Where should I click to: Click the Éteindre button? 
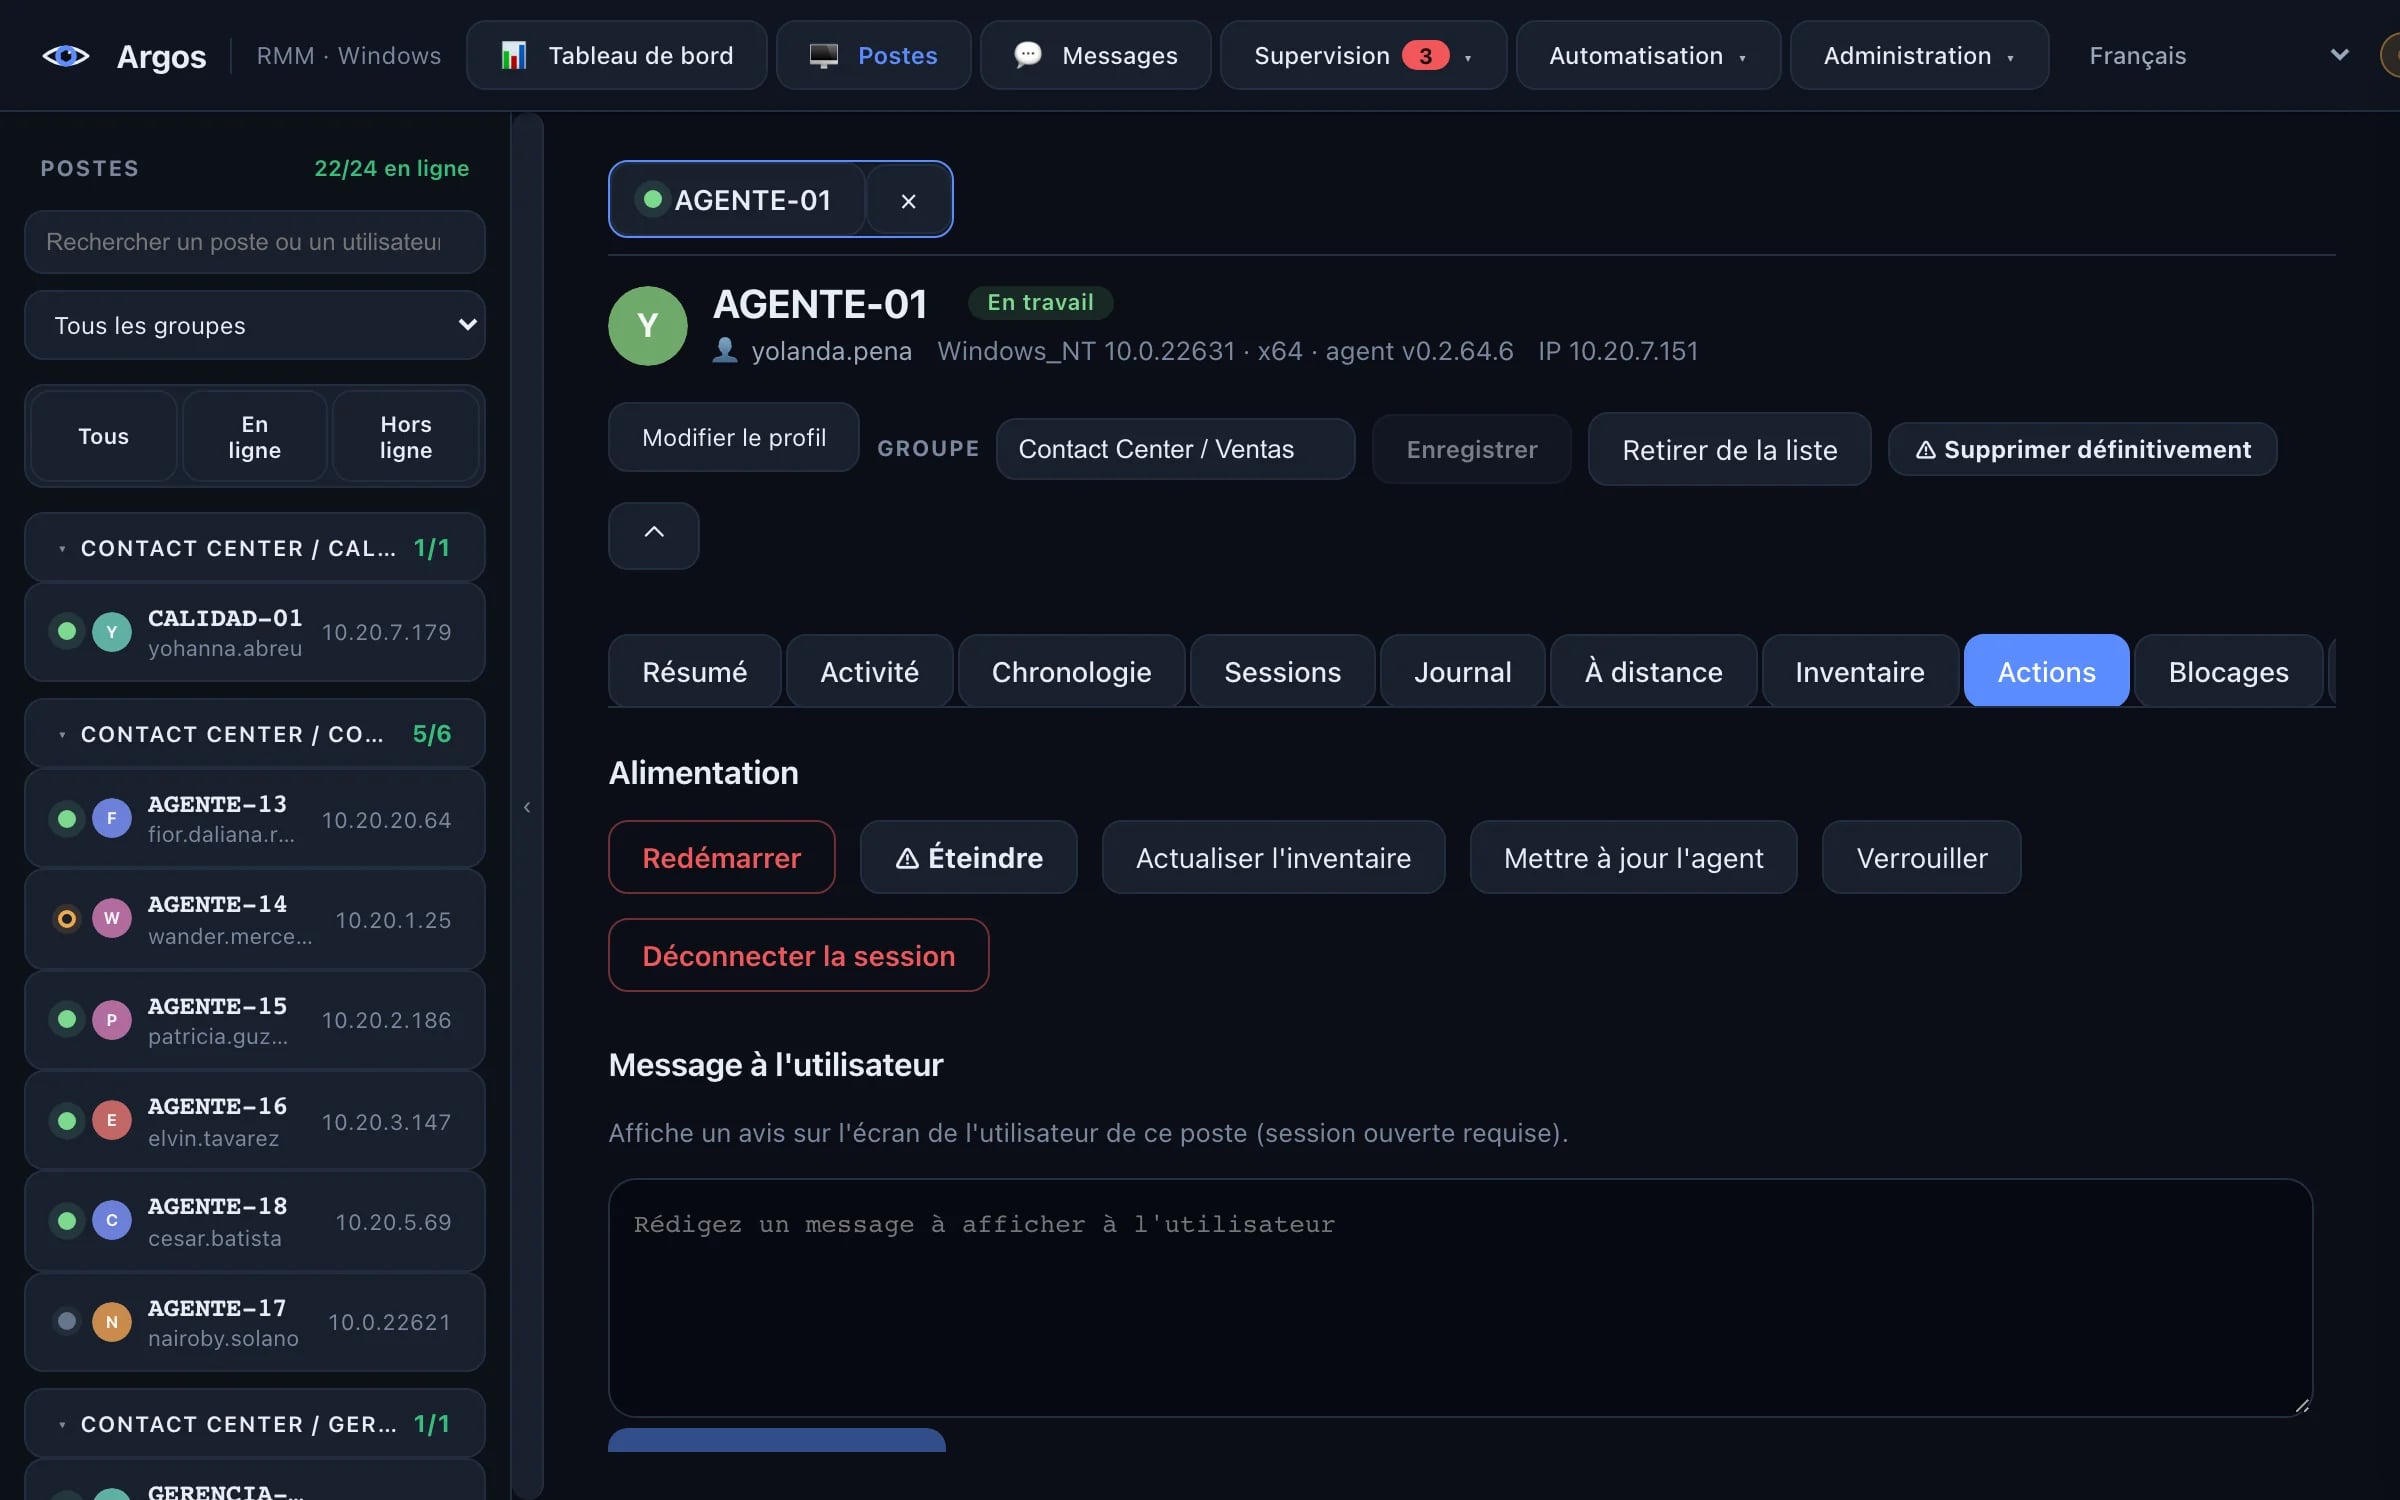(x=968, y=857)
